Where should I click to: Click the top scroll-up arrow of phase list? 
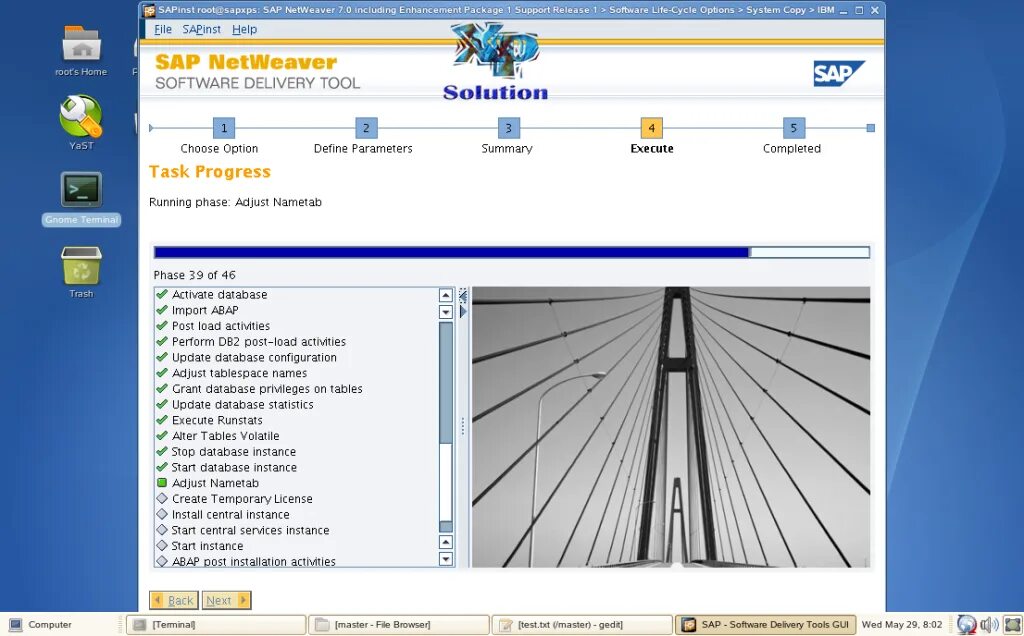[x=446, y=295]
